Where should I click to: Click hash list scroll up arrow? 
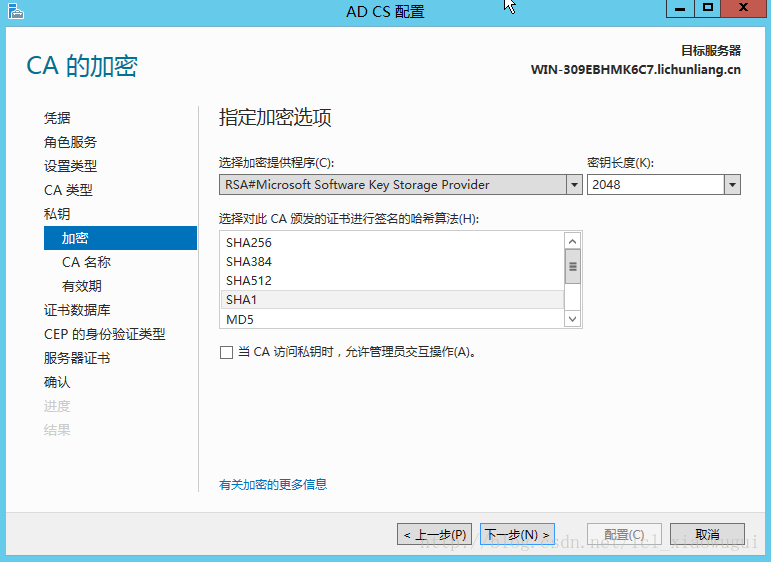pyautogui.click(x=572, y=241)
